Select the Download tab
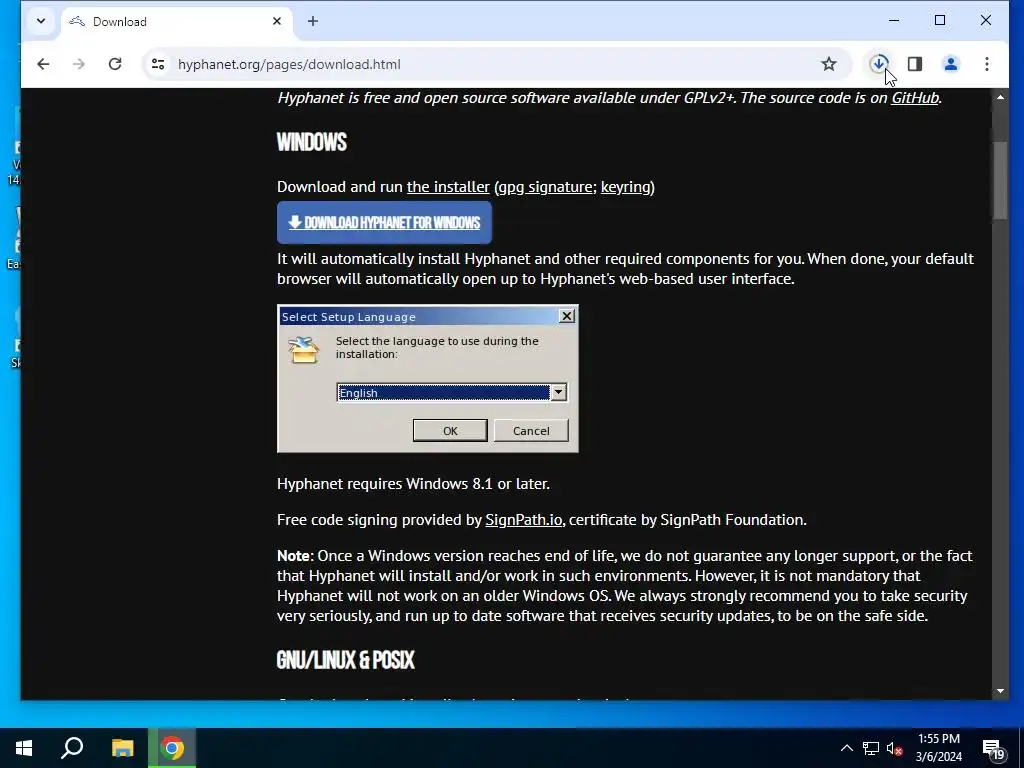This screenshot has width=1024, height=768. (176, 22)
